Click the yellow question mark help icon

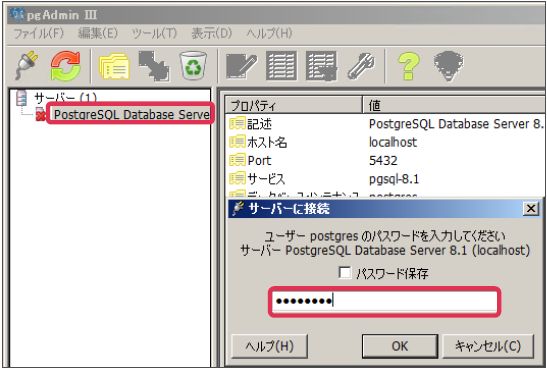click(408, 66)
